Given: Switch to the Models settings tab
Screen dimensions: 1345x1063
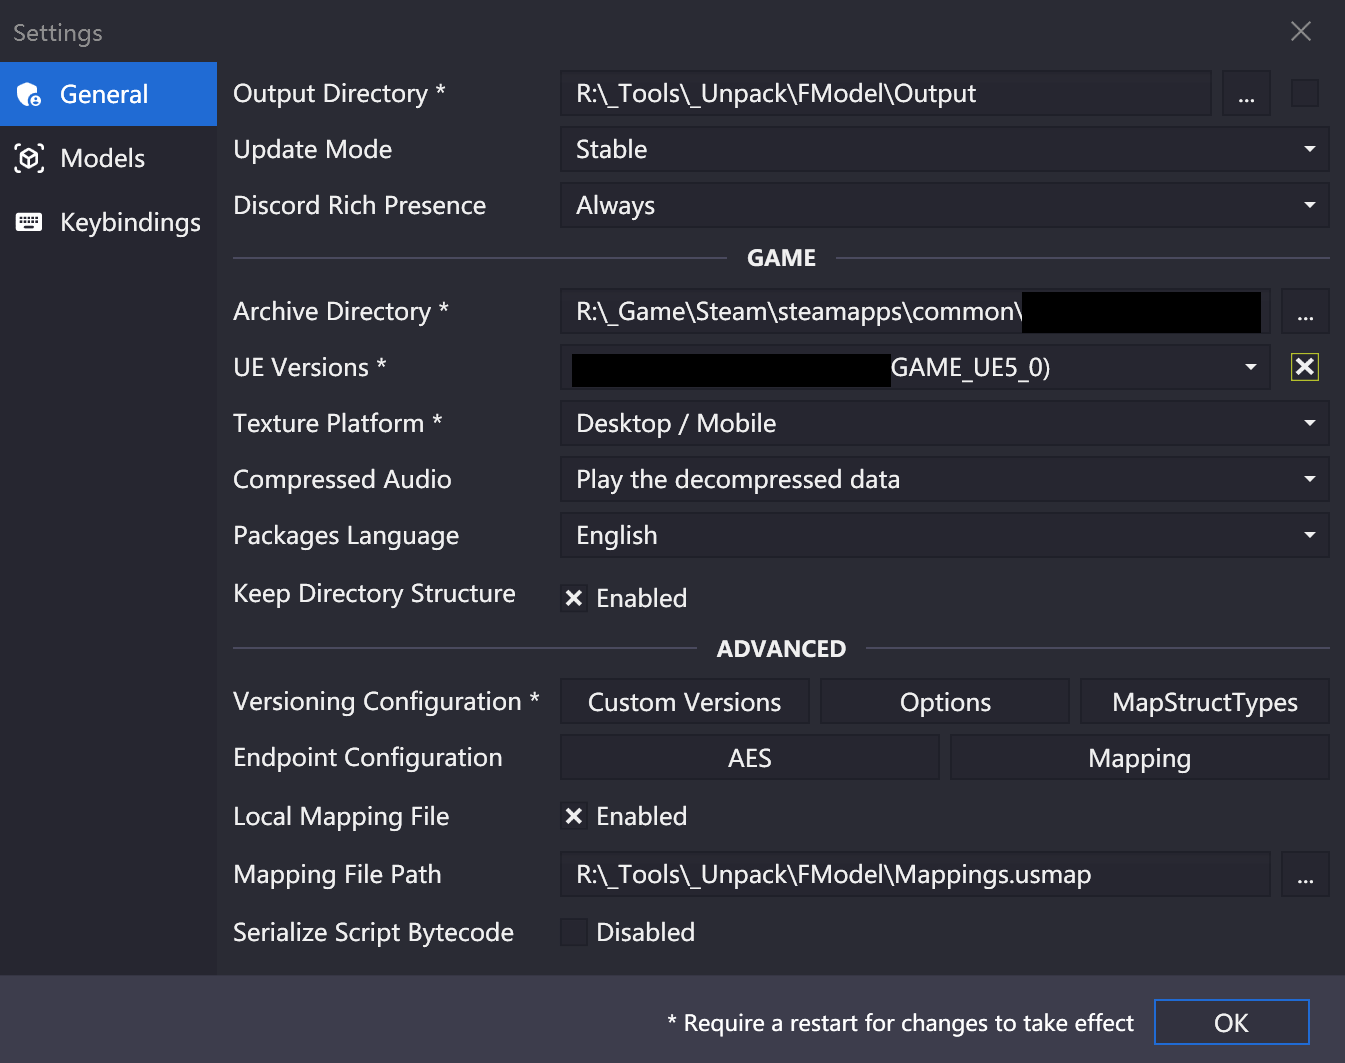Looking at the screenshot, I should point(103,158).
